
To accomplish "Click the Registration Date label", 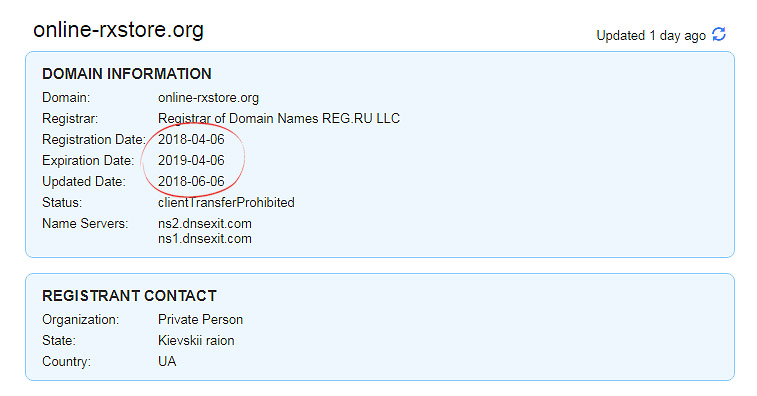I will pos(94,140).
